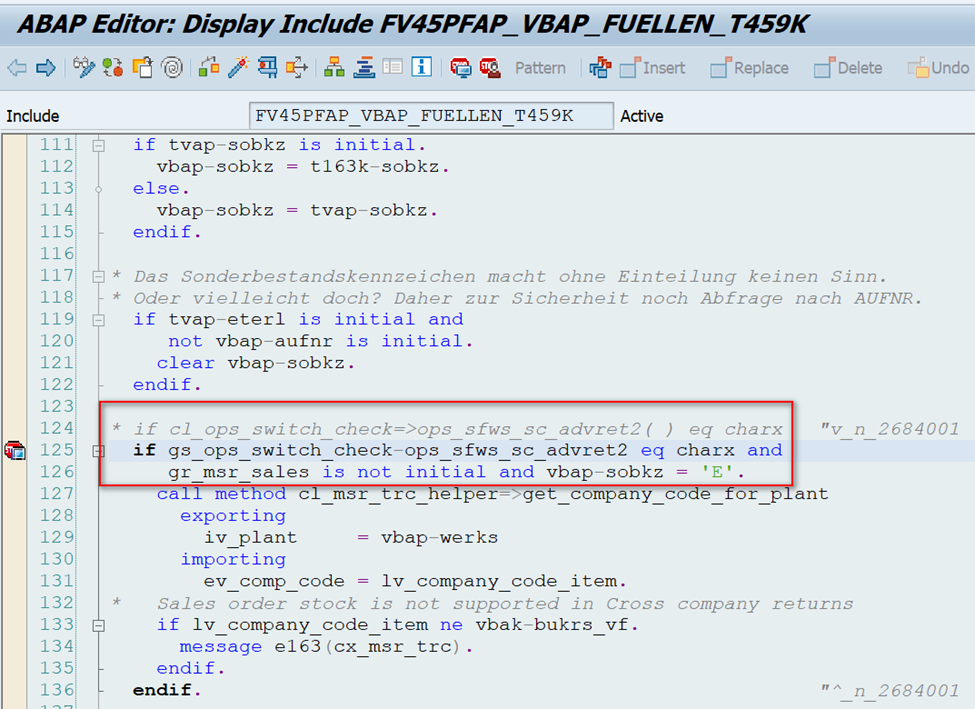
Task: Click 'iv_plant' on line 129
Action: point(251,537)
